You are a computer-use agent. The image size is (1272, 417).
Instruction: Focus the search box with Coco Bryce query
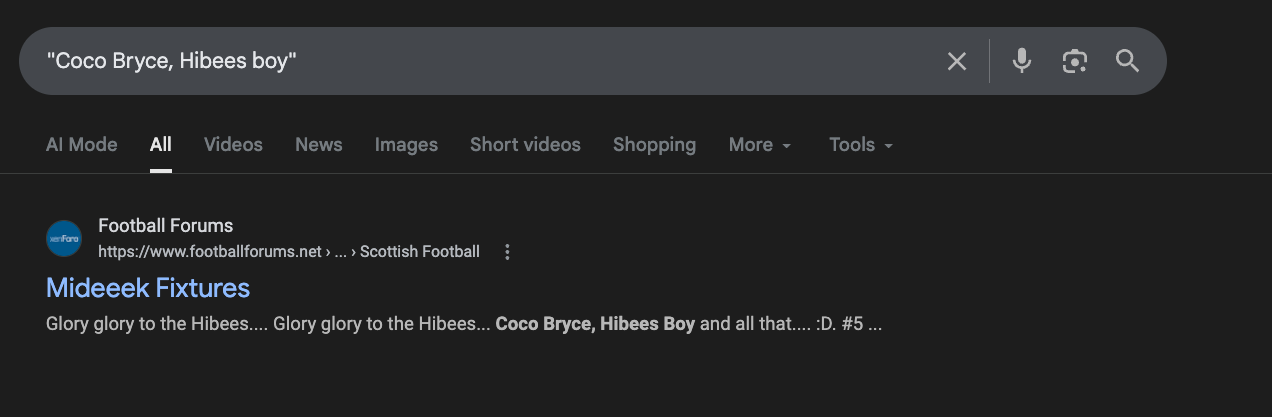[480, 61]
